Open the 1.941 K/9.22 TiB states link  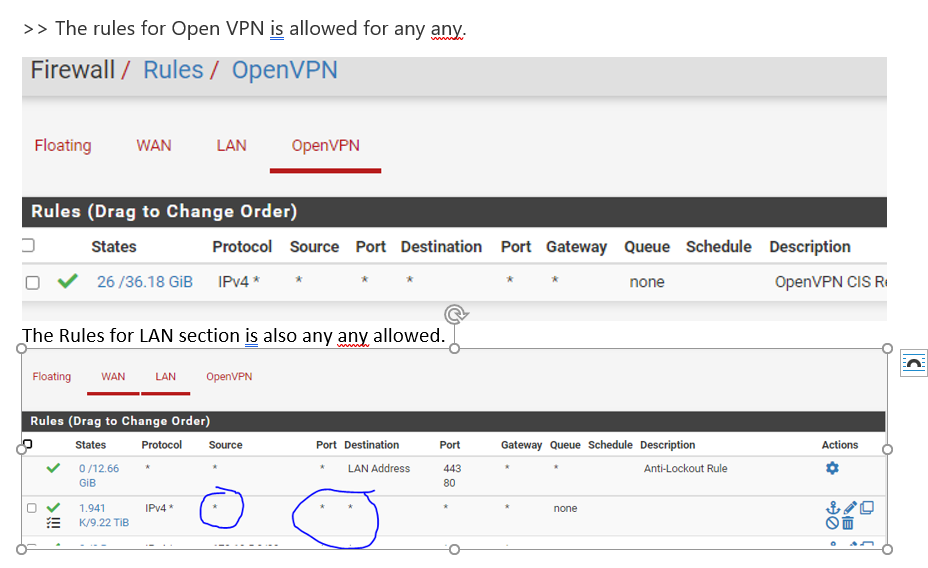point(104,515)
